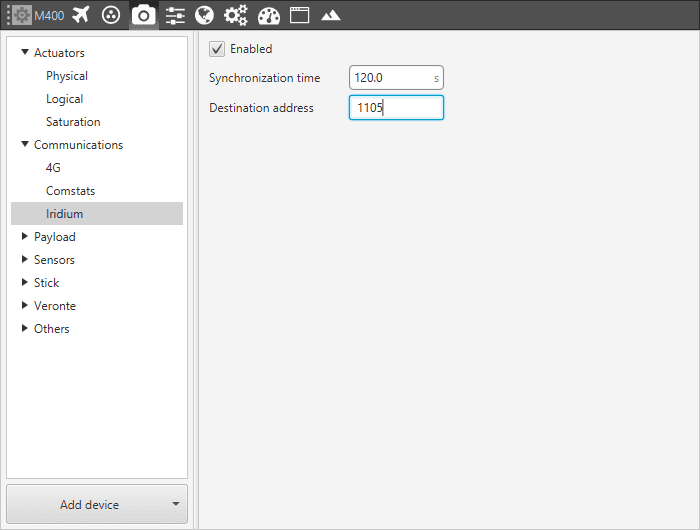Select Physical under Actuators
Image resolution: width=700 pixels, height=530 pixels.
pos(67,76)
